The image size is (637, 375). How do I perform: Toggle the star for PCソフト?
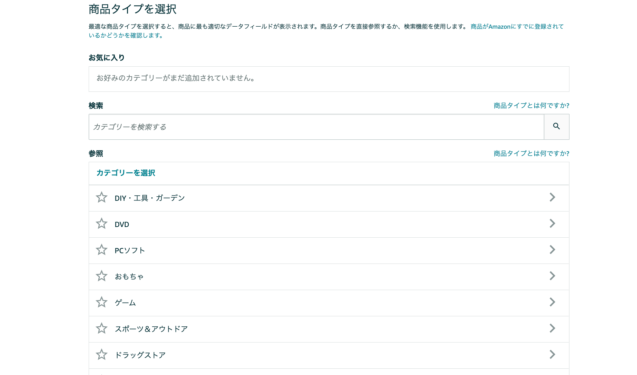tap(102, 250)
